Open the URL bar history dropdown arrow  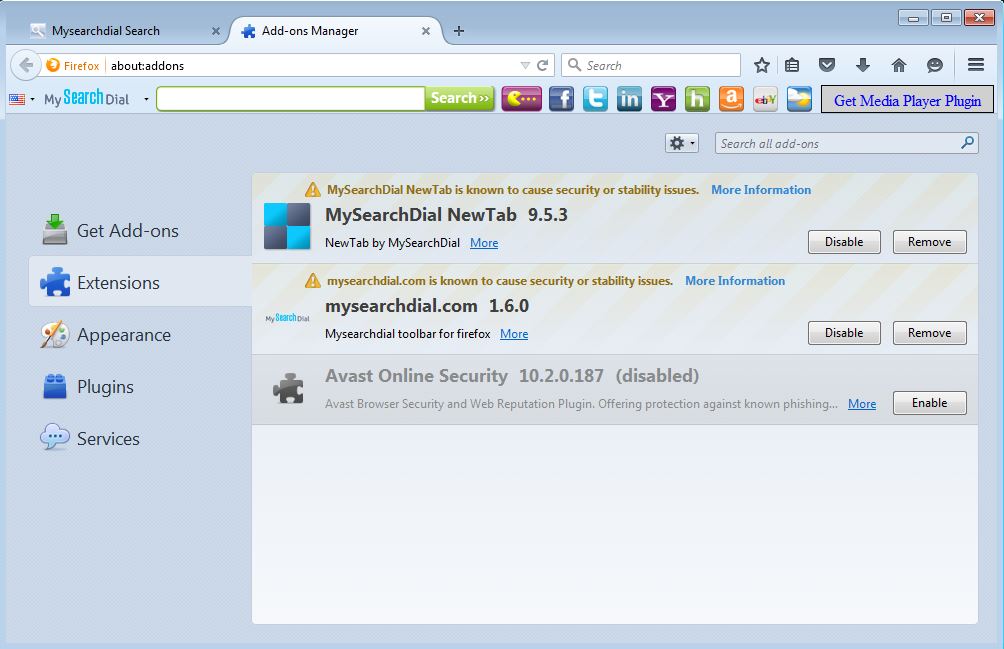click(525, 65)
